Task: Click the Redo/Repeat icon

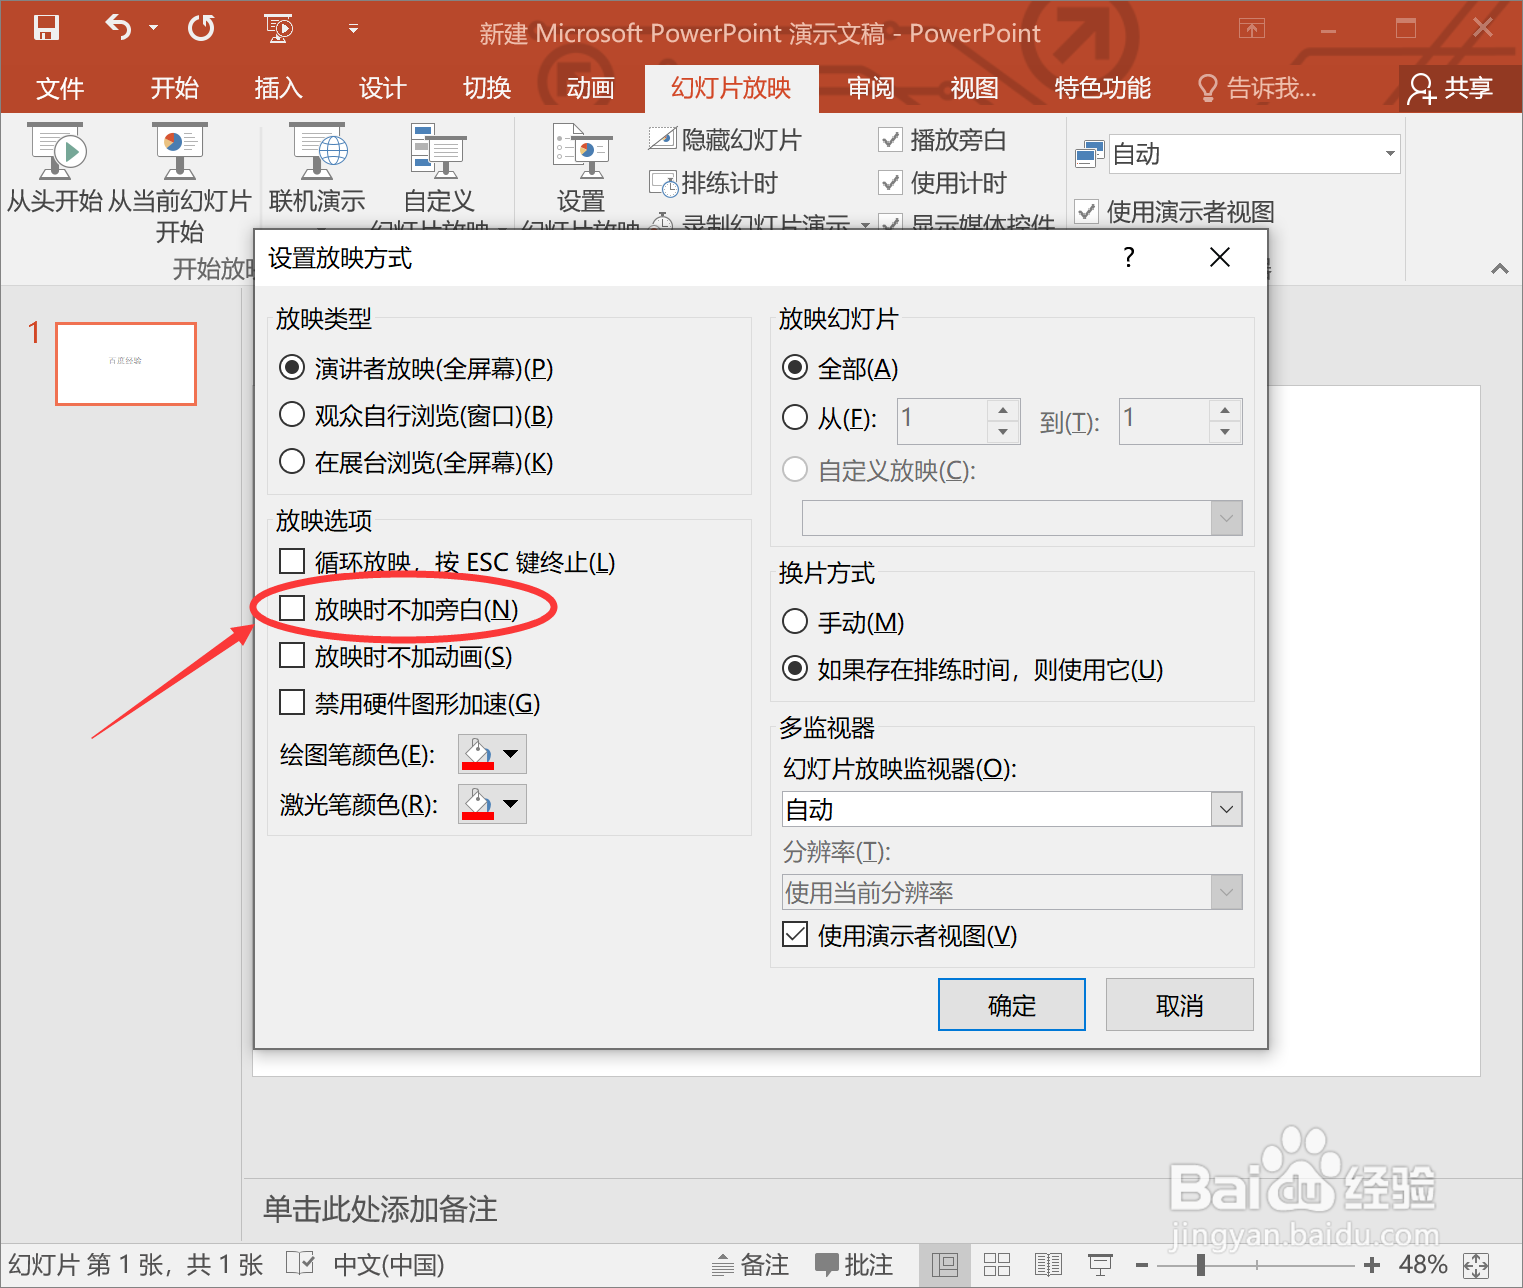Action: pos(201,28)
